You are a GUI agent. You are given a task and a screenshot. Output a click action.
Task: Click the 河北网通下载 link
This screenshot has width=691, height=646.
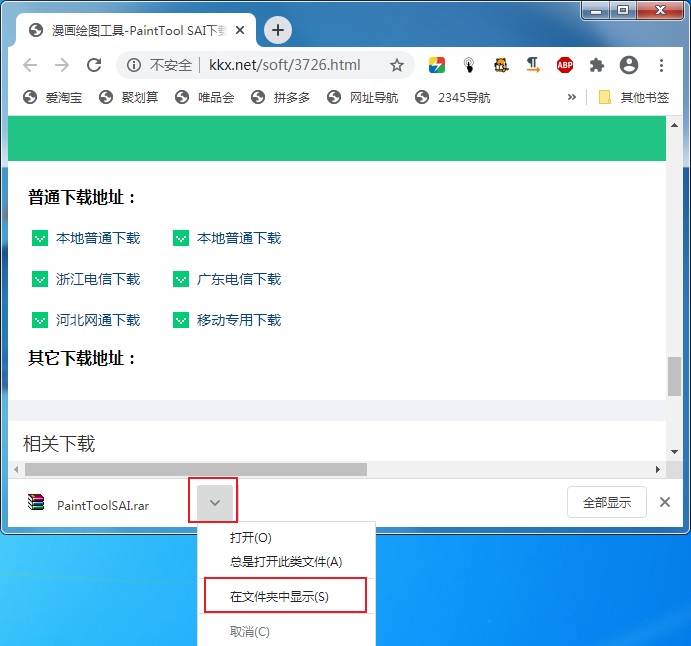pos(98,320)
